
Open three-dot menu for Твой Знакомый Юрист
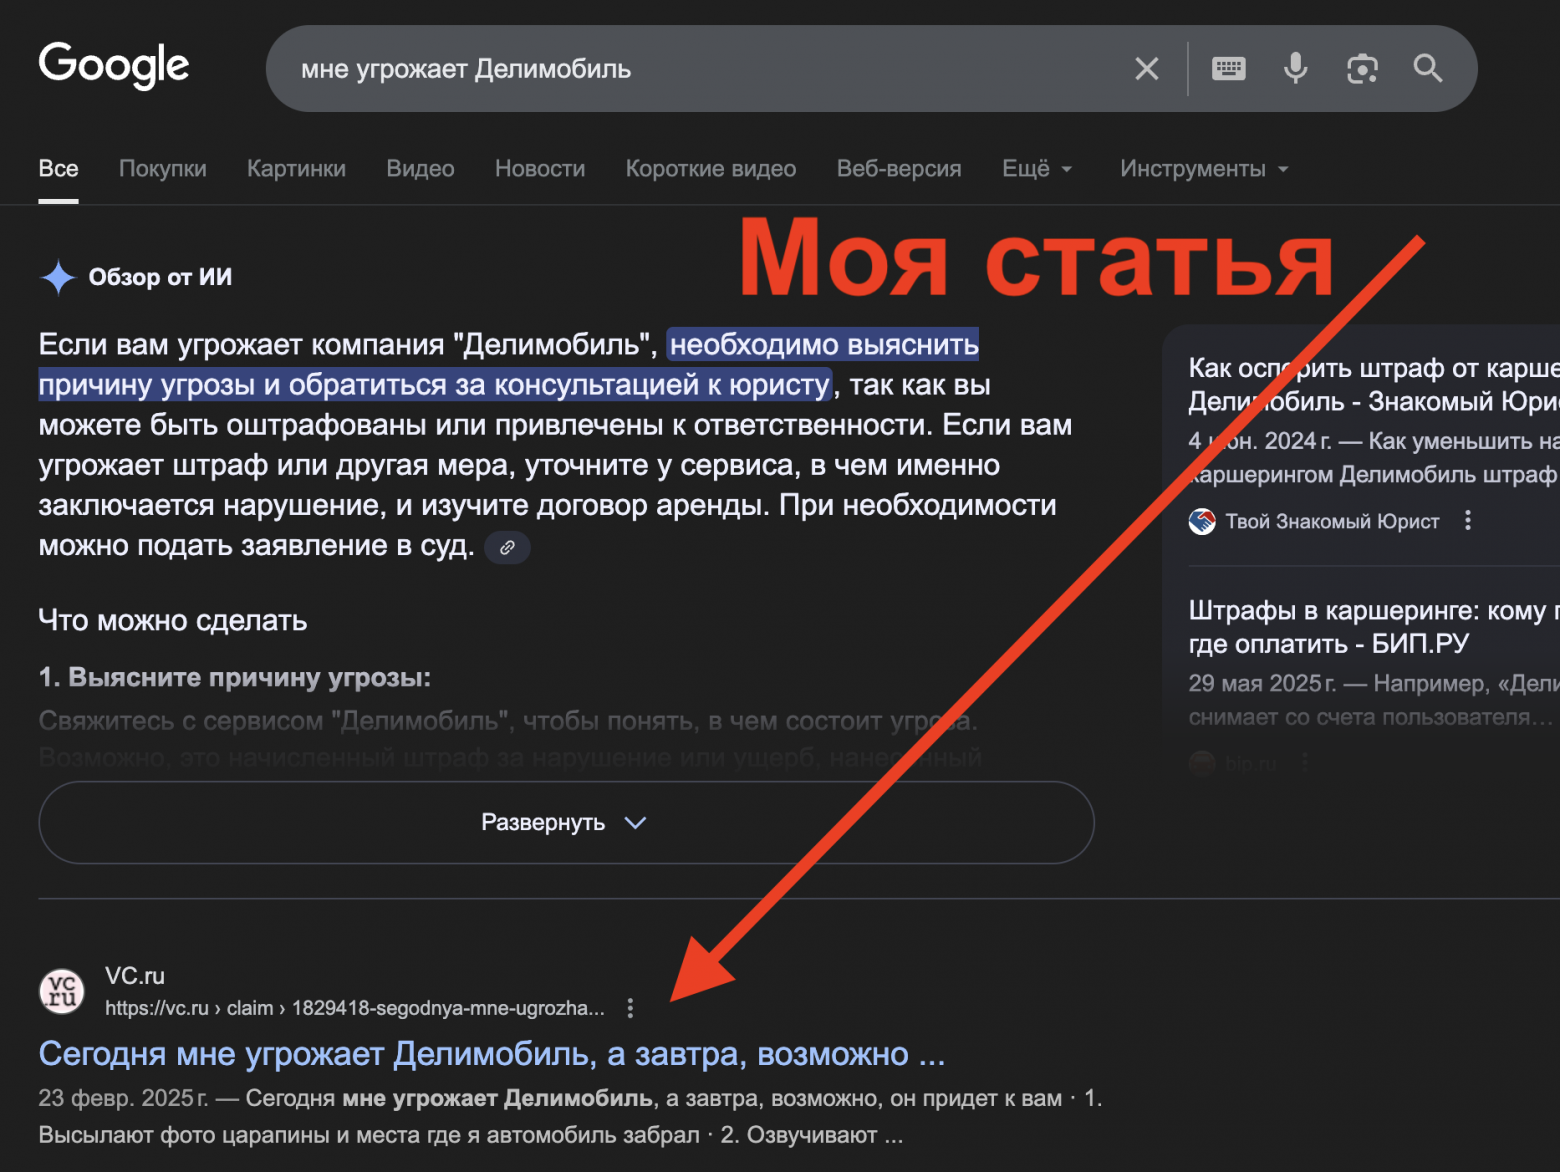point(1467,520)
